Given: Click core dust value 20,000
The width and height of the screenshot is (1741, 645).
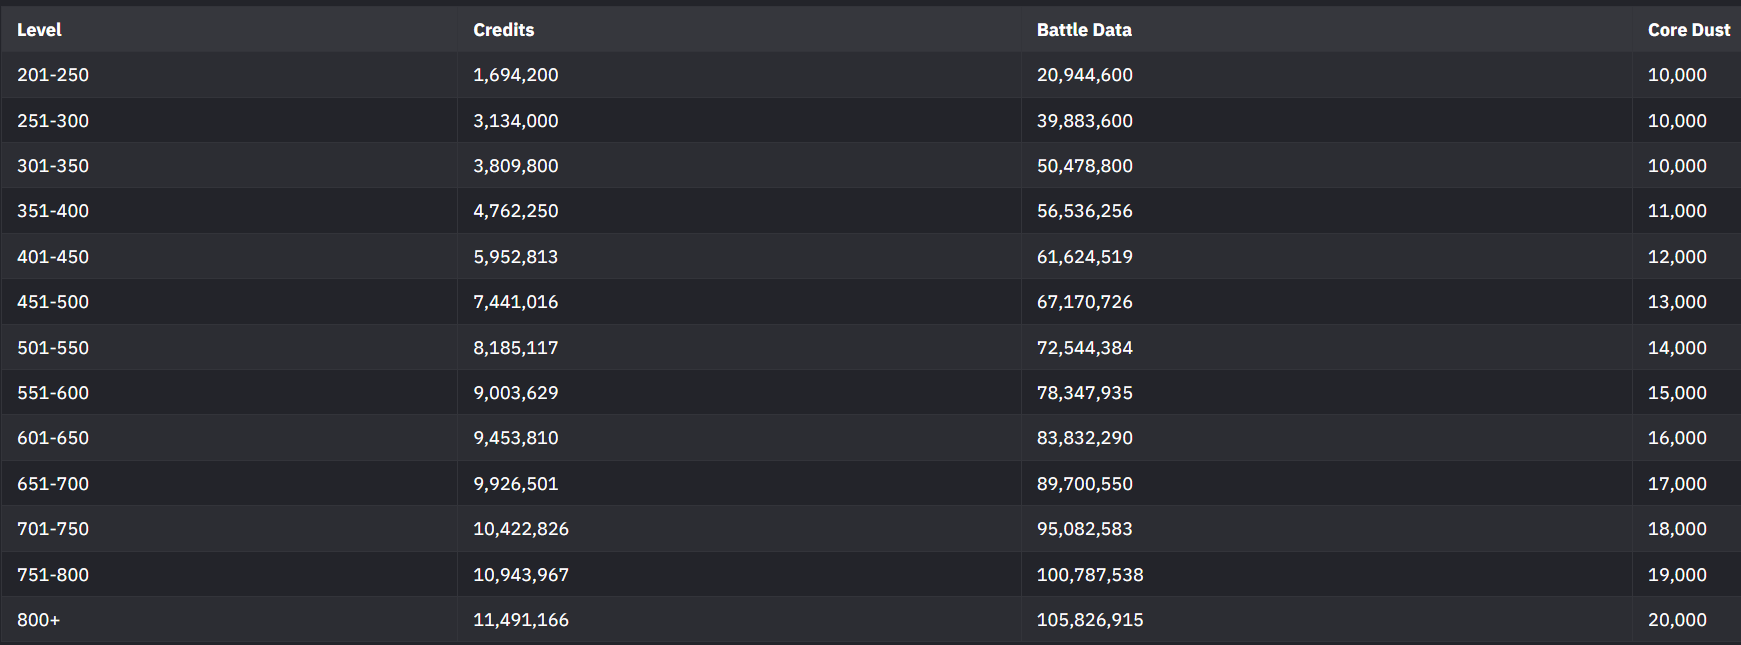Looking at the screenshot, I should coord(1677,620).
